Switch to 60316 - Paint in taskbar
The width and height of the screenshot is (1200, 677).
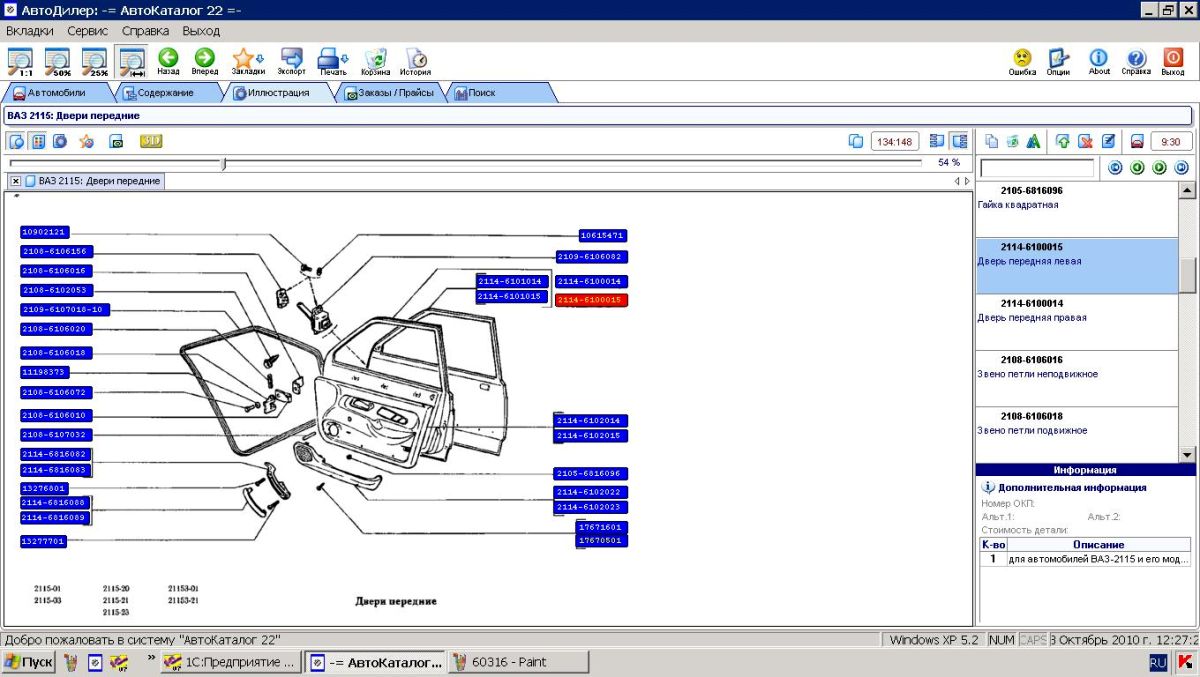tap(518, 662)
